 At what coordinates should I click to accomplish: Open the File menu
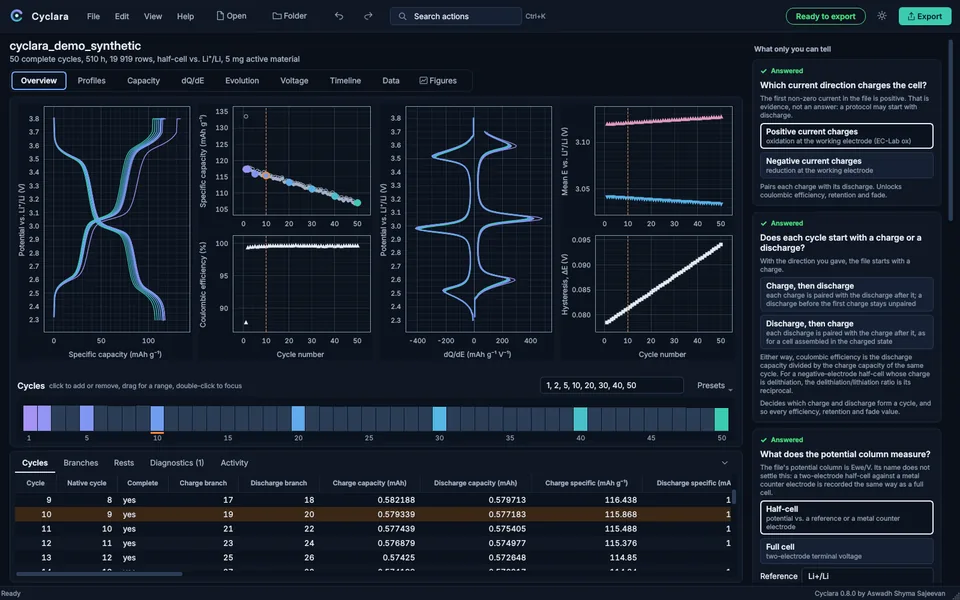click(93, 17)
